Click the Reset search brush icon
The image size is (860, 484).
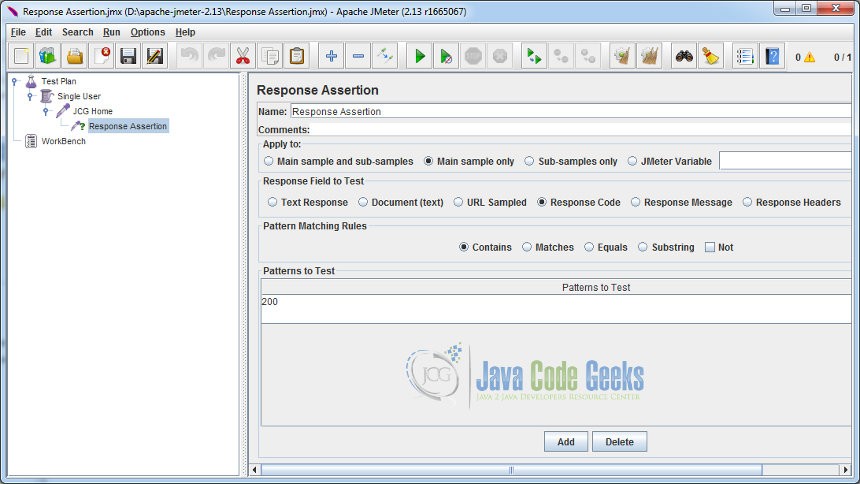(711, 56)
